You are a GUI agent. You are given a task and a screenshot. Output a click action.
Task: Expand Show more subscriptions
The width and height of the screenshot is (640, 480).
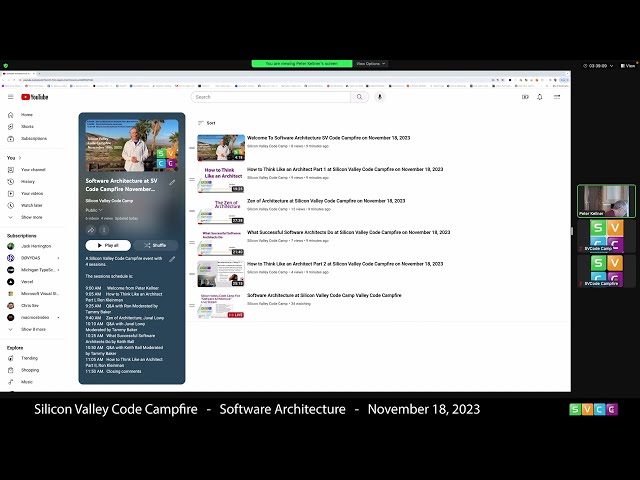tap(33, 329)
